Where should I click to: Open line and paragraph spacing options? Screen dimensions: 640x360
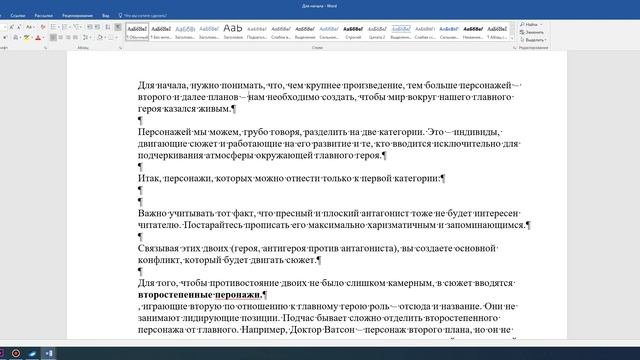[x=85, y=37]
